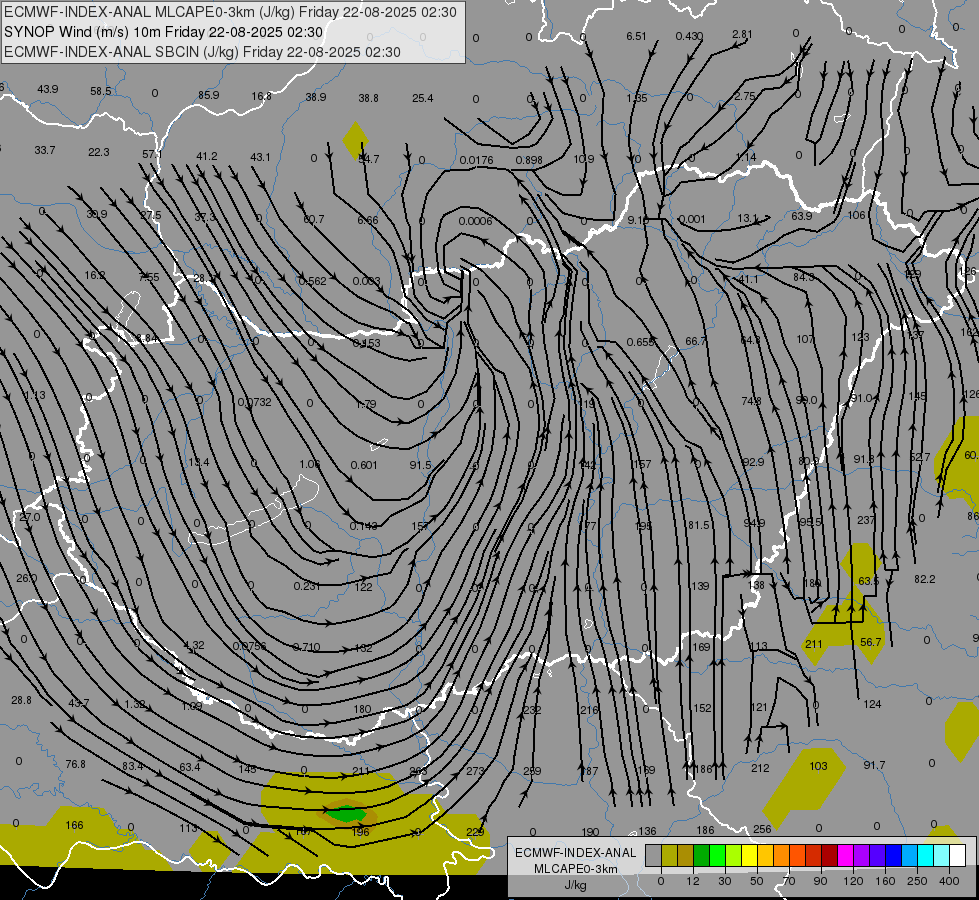
Task: Click the map value 0.562
Action: 312,281
